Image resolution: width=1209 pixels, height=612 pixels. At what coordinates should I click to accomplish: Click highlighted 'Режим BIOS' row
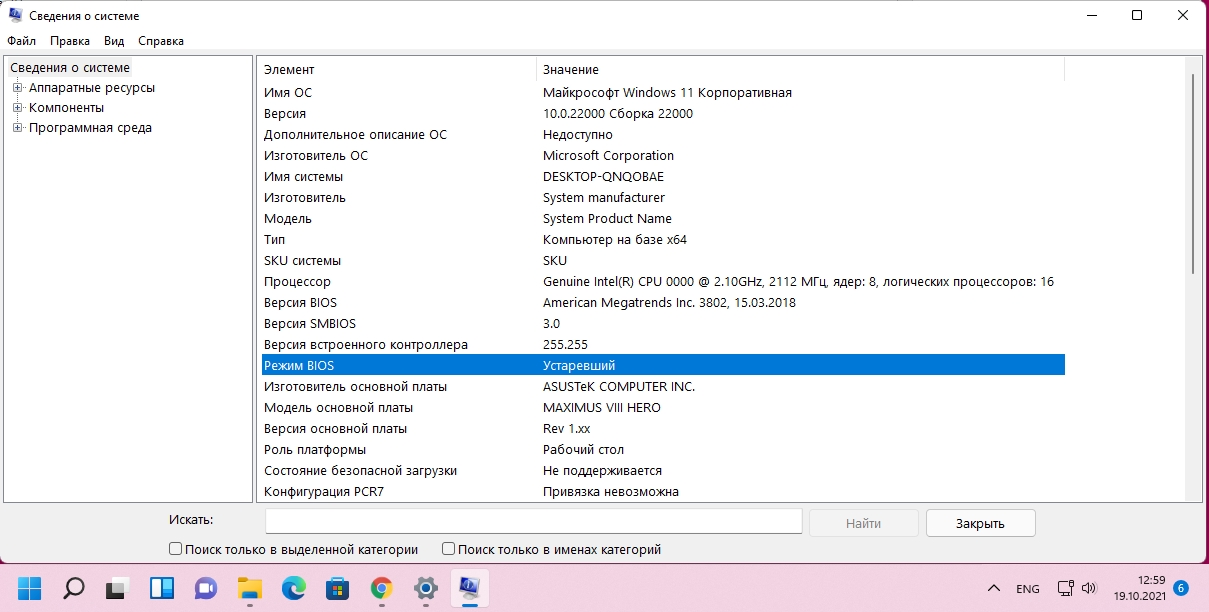pyautogui.click(x=663, y=366)
